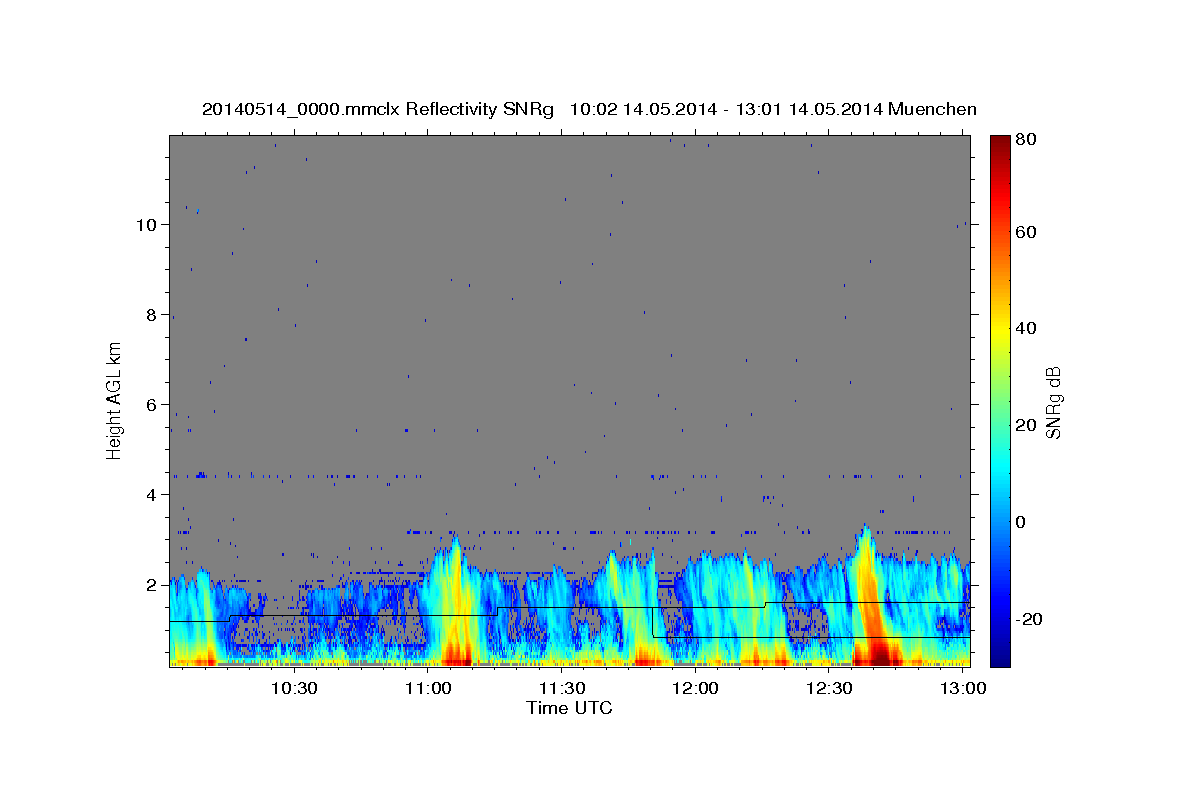Click the dark blue bottom of colorbar
Viewport: 1200px width, 800px height.
1000,655
